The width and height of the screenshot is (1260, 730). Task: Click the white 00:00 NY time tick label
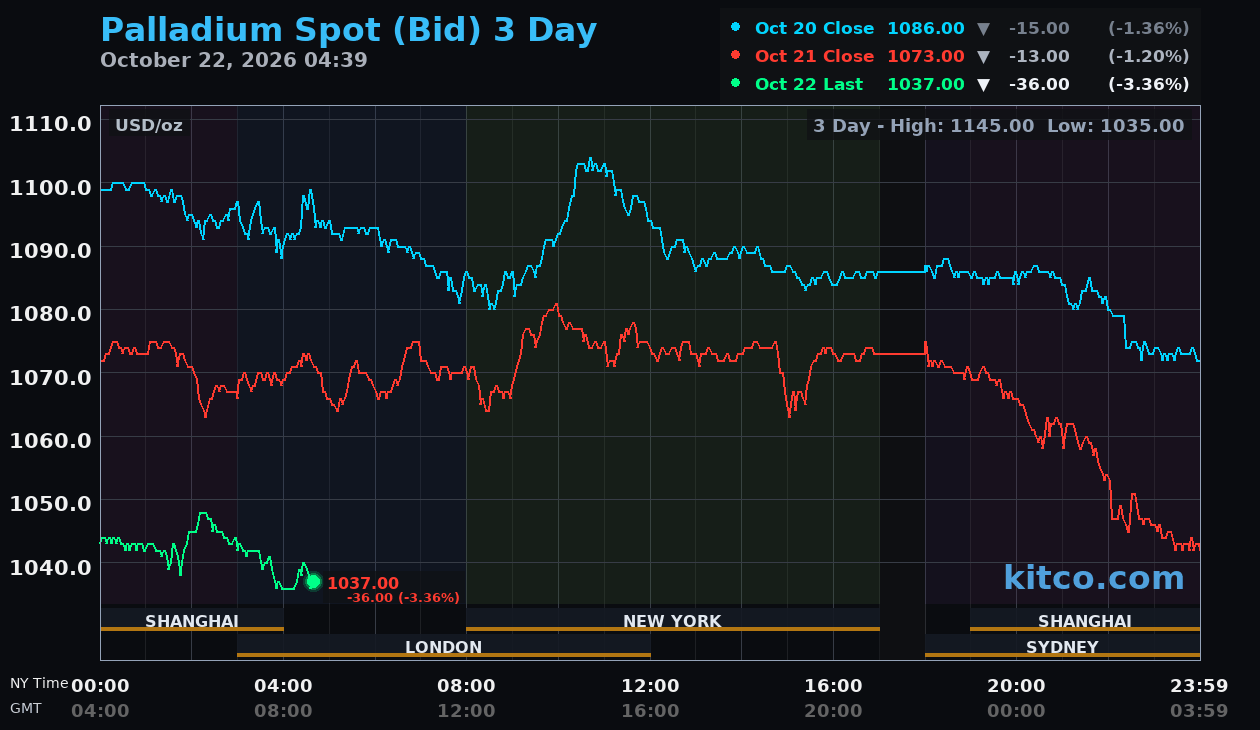(100, 686)
